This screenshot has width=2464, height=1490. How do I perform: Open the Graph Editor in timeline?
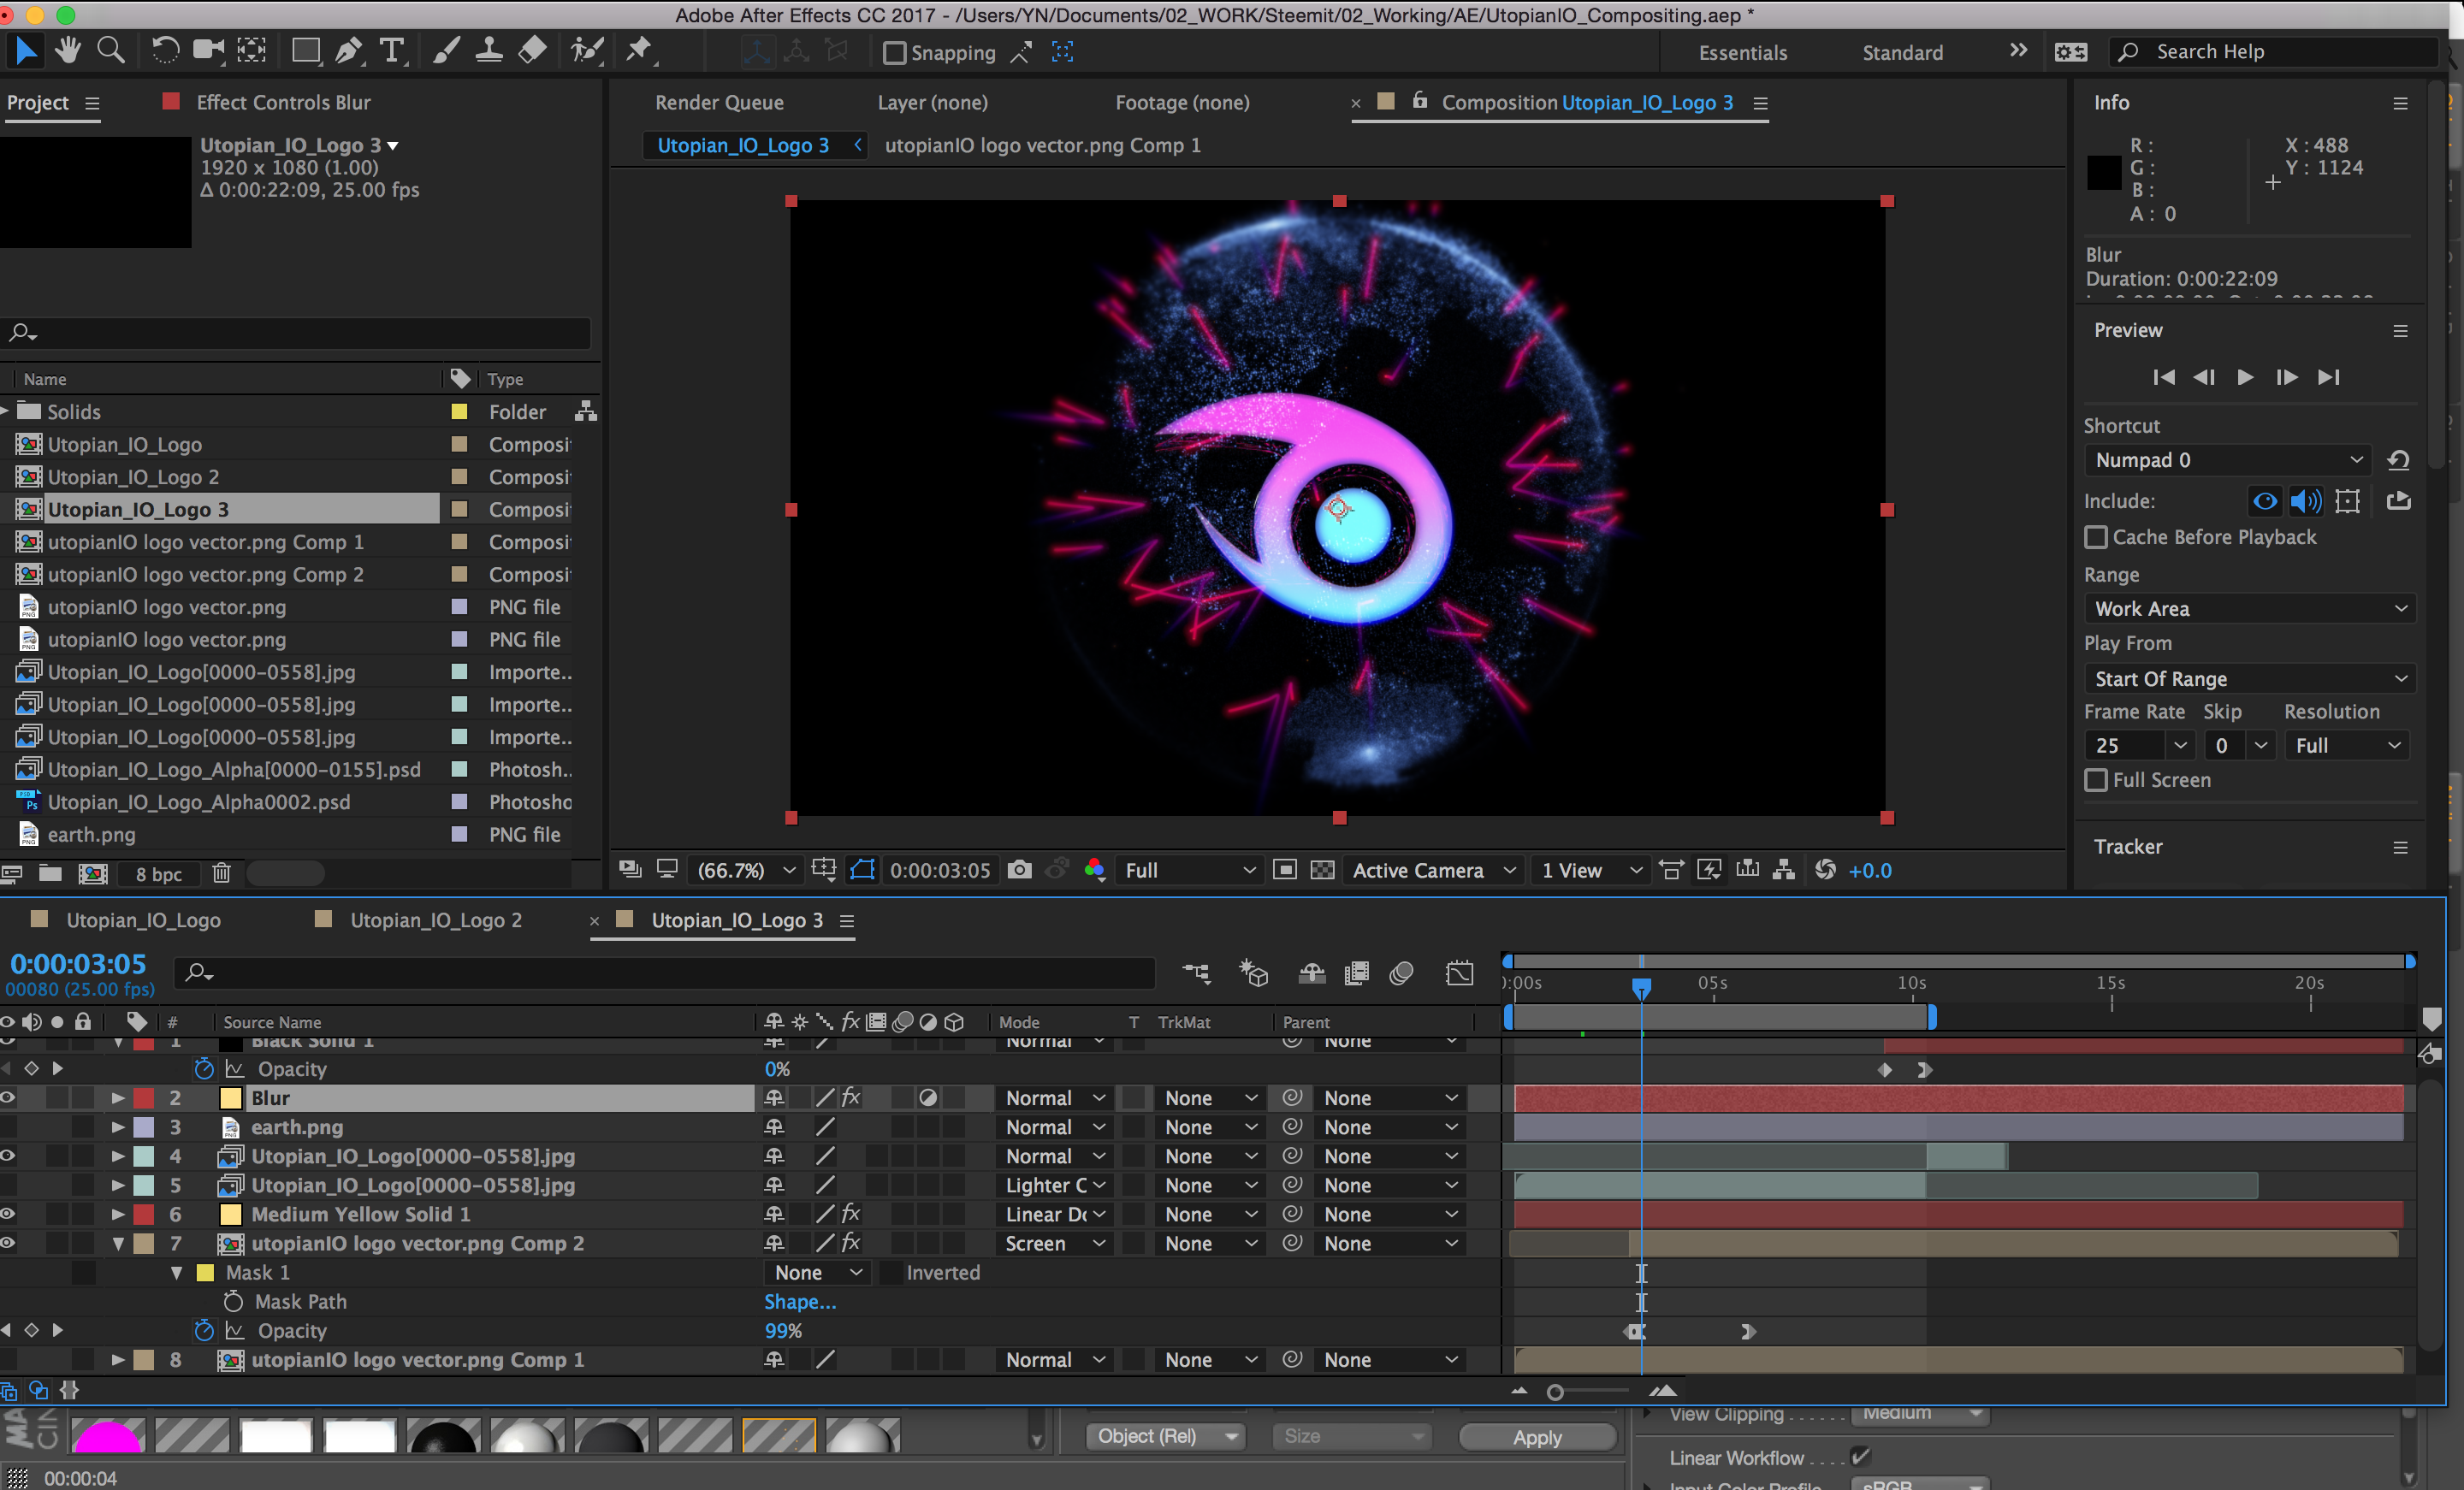1460,973
